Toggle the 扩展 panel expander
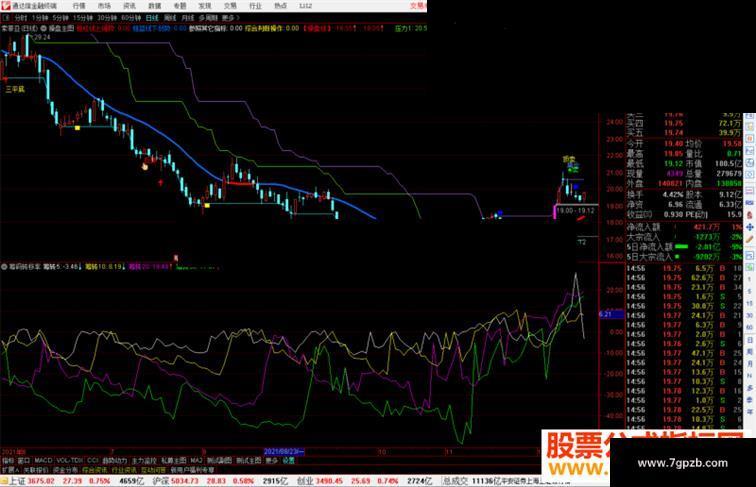 10,470
